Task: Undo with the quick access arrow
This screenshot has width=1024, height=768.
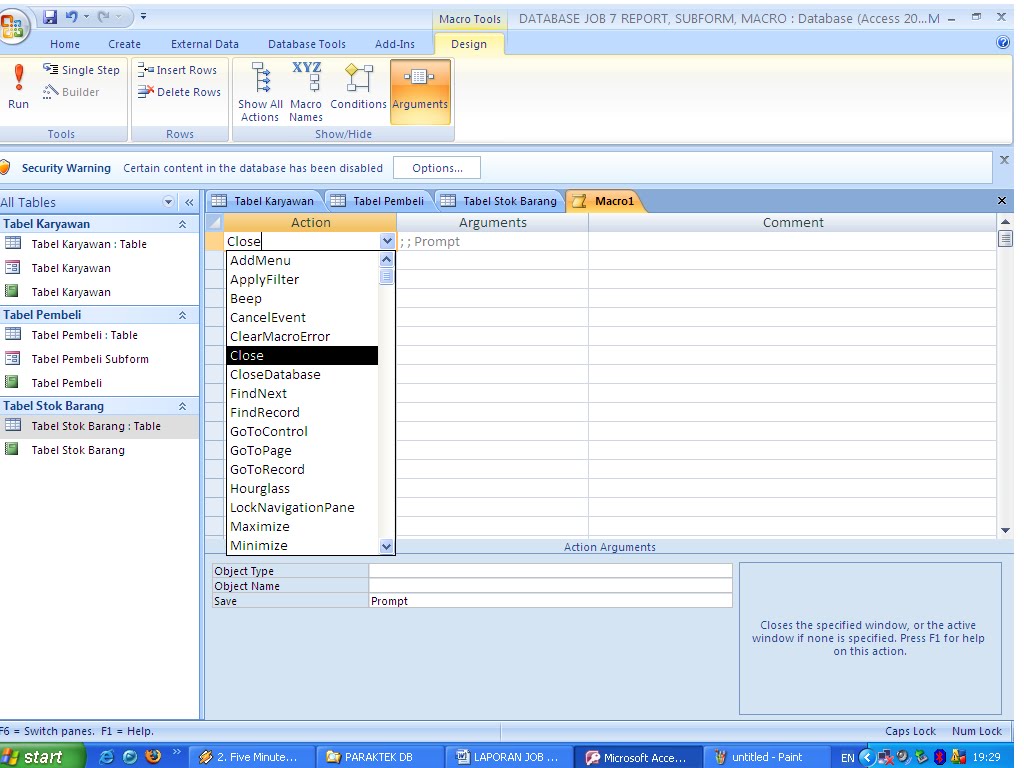Action: tap(71, 17)
